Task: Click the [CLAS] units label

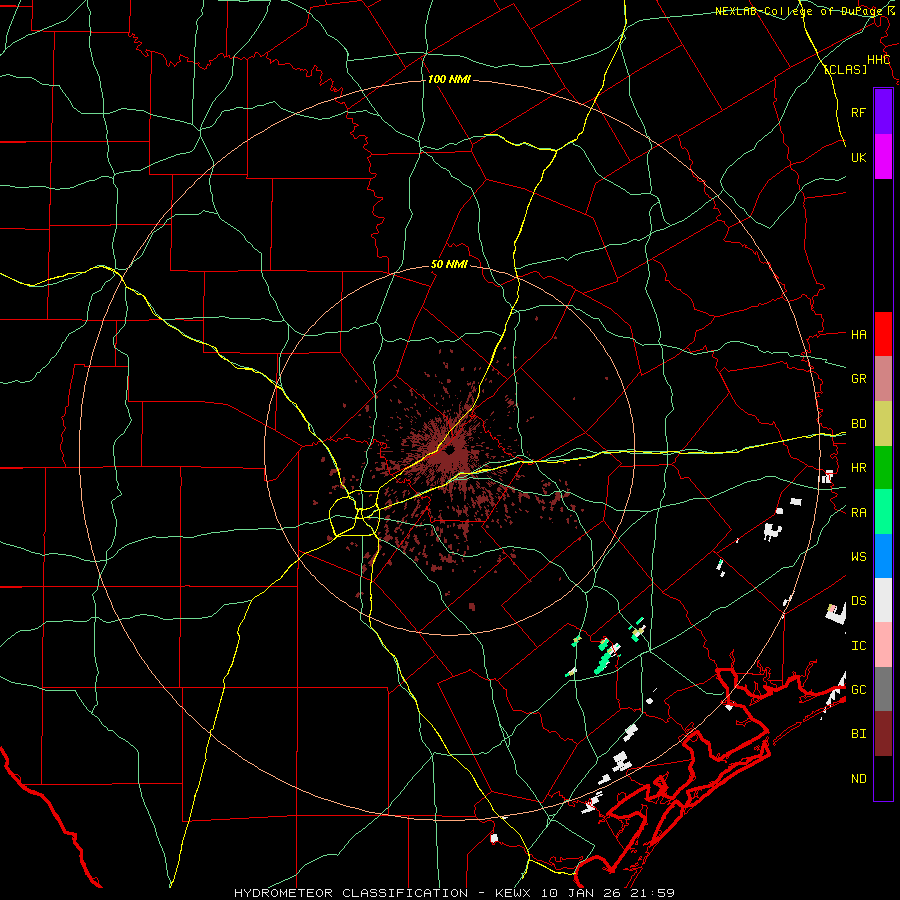Action: 845,69
